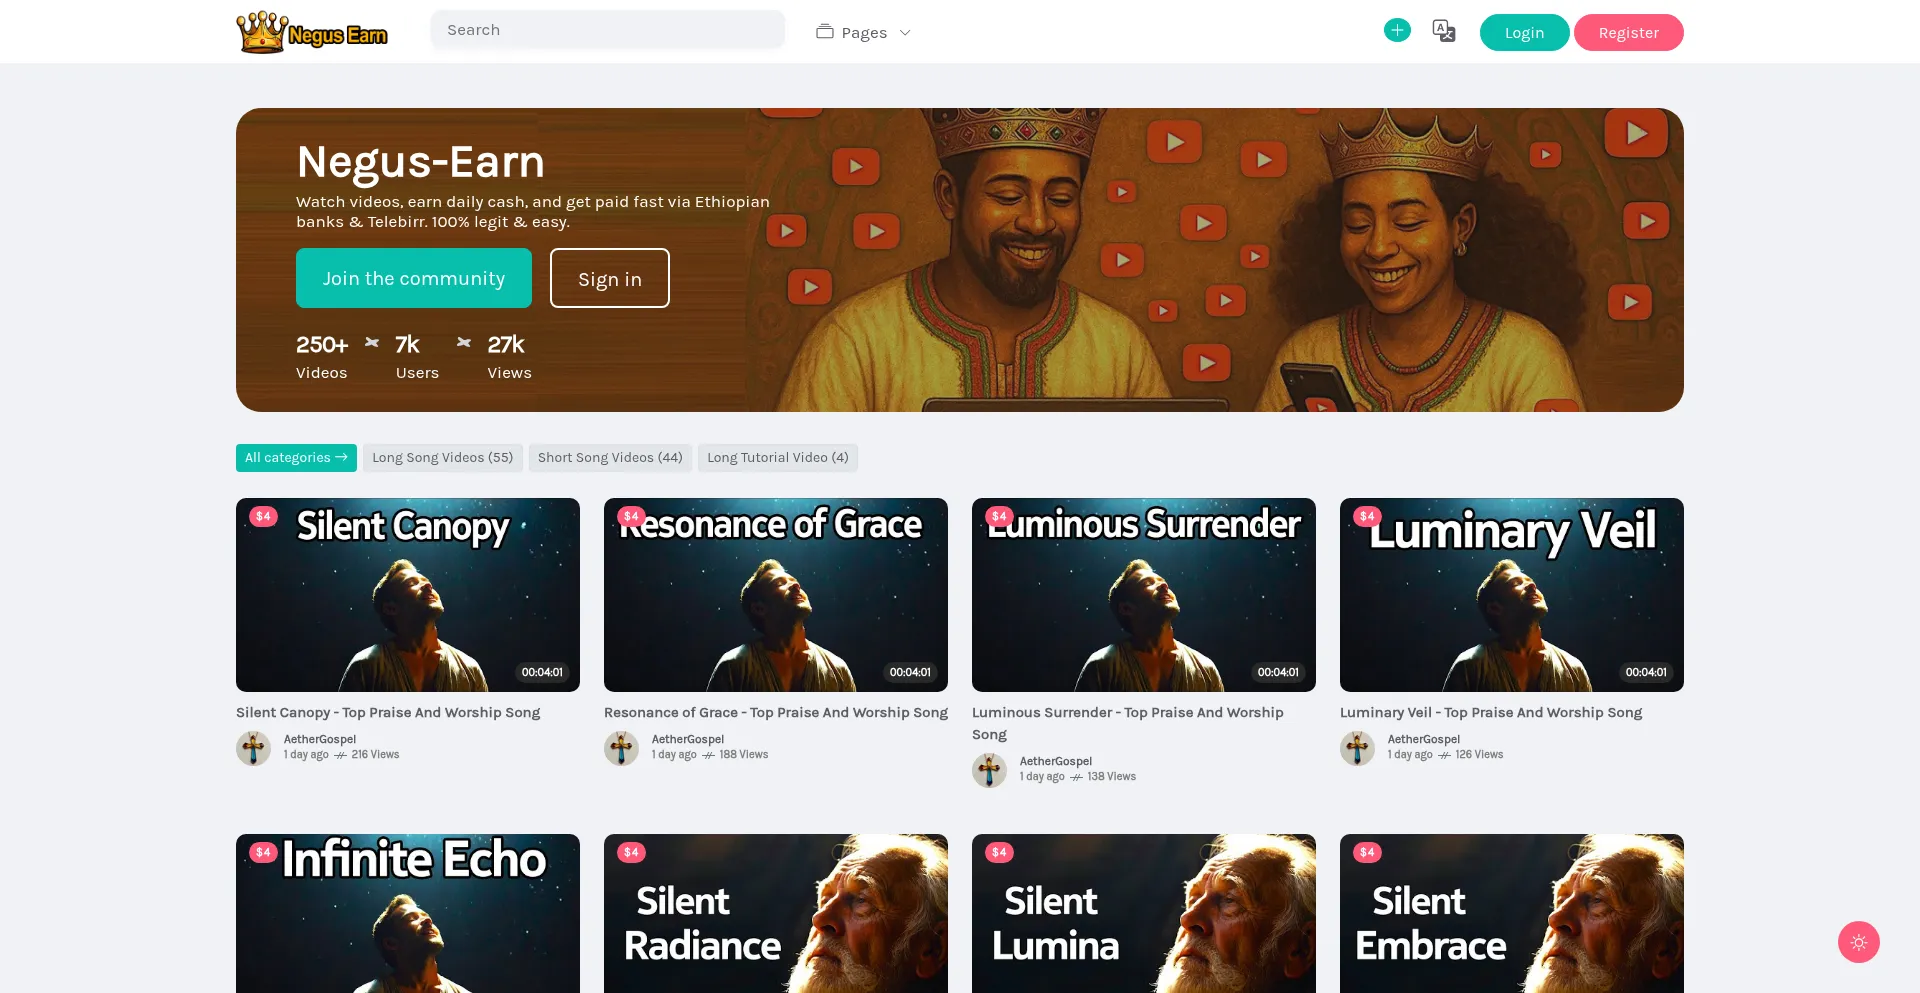Image resolution: width=1920 pixels, height=993 pixels.
Task: Filter by Long Song Videos (55)
Action: pos(443,458)
